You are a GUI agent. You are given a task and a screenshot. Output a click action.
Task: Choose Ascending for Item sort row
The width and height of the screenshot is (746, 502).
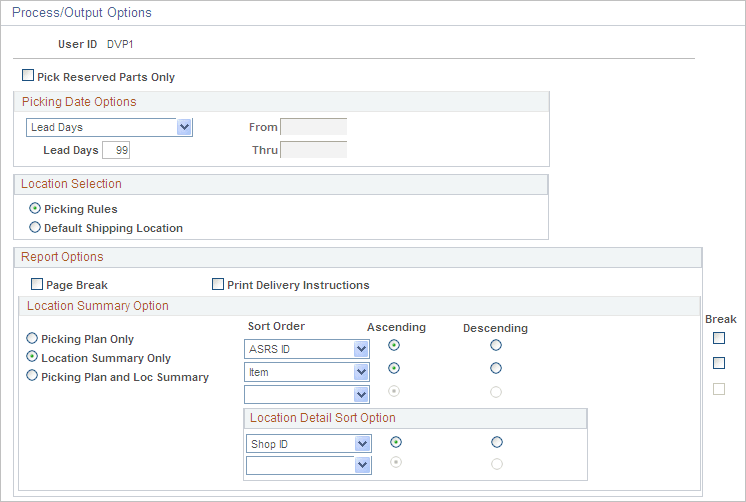(x=394, y=368)
